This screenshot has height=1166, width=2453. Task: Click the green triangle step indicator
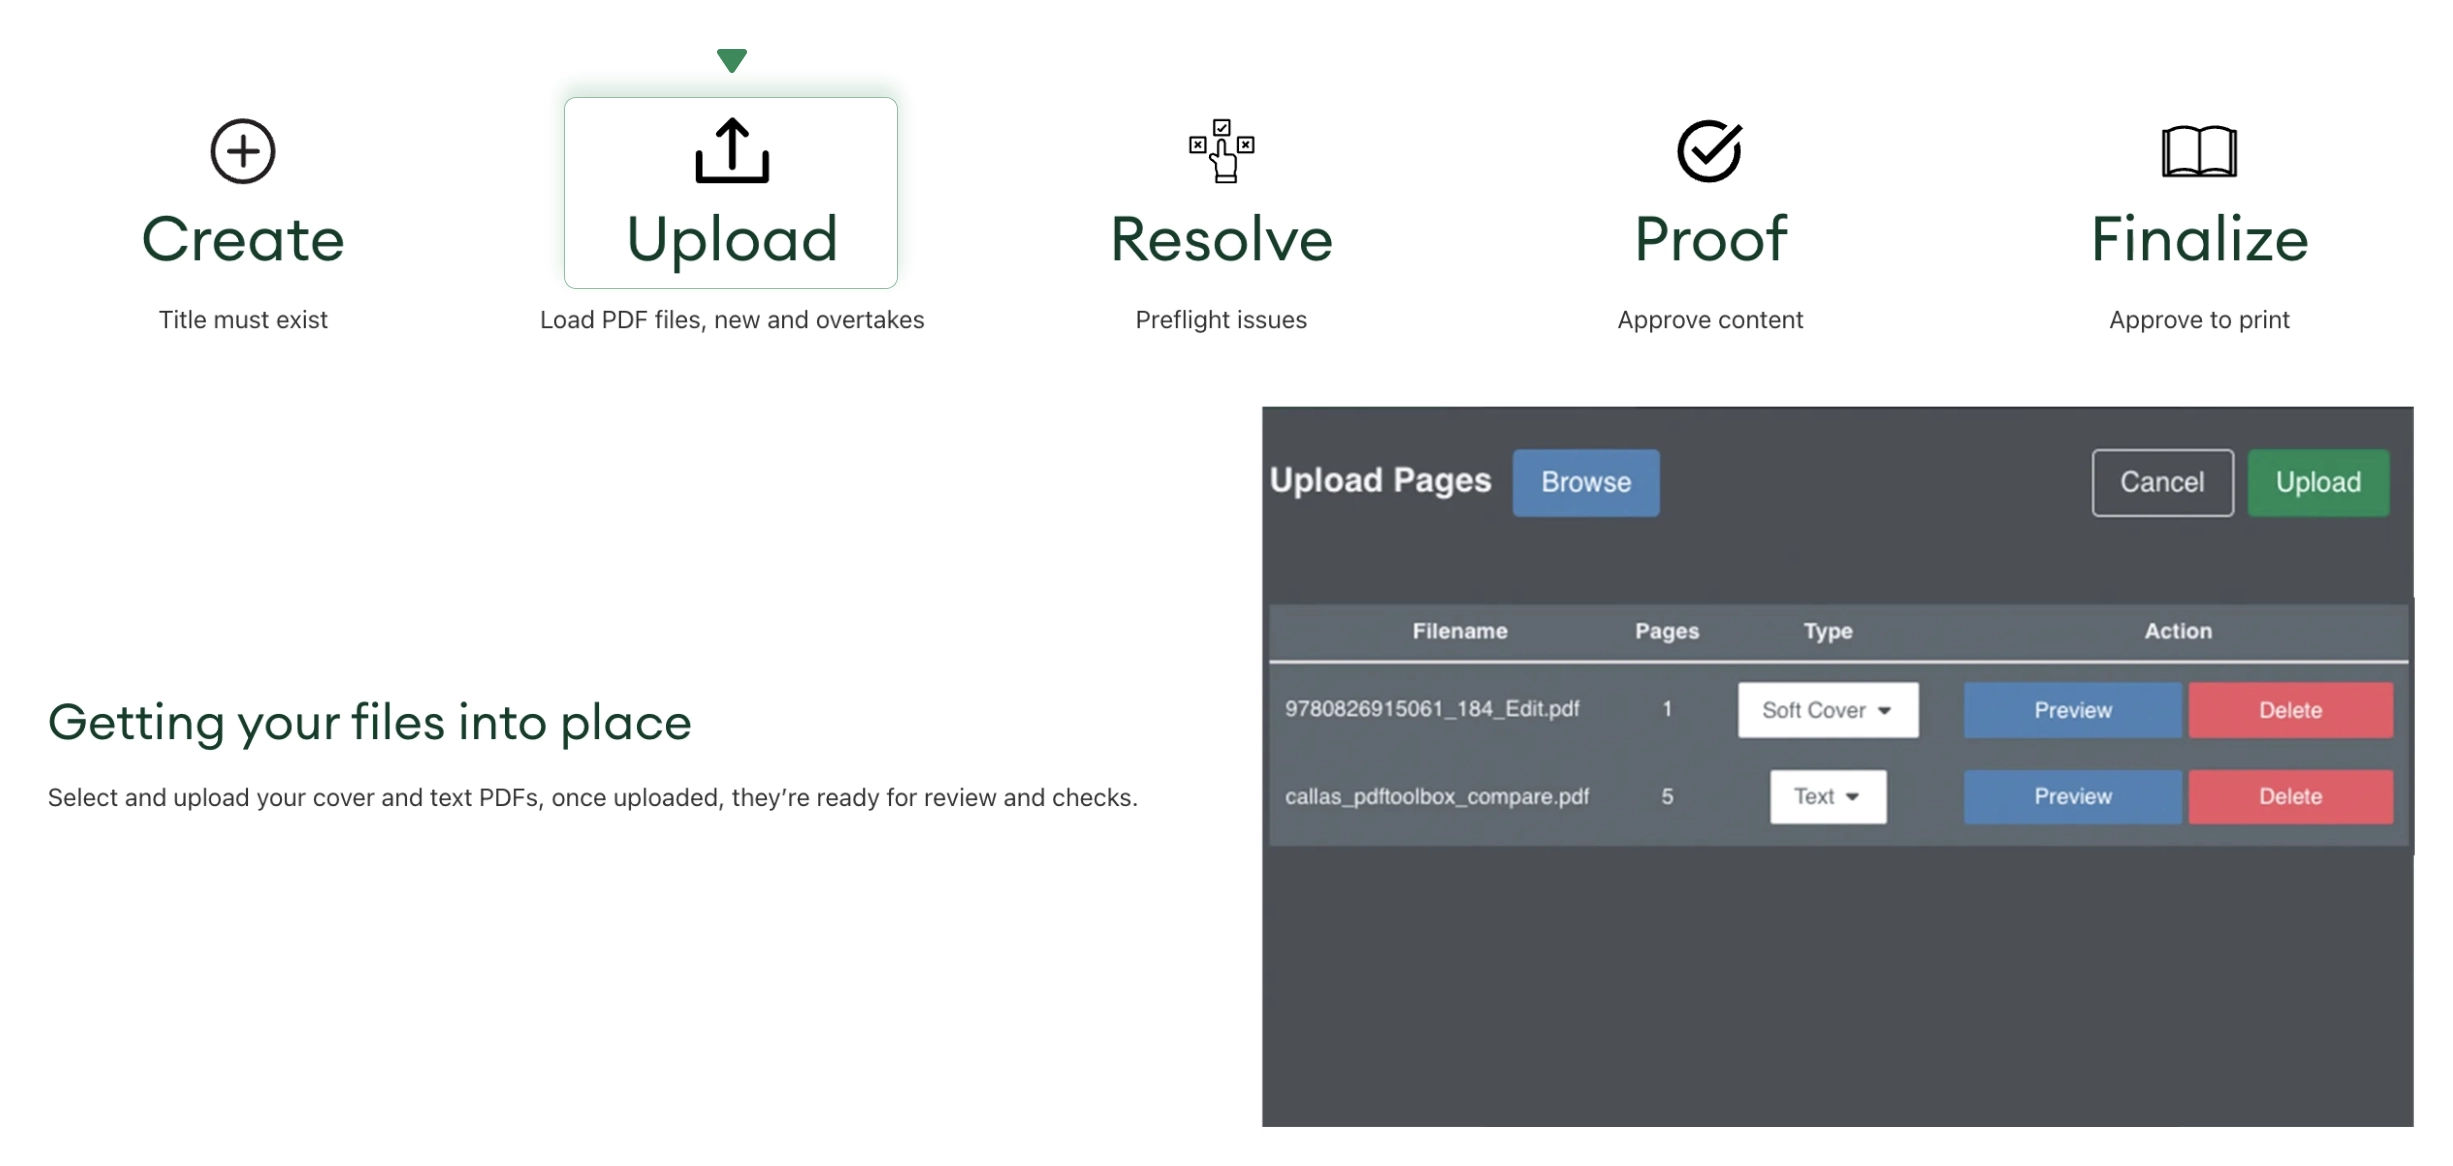pyautogui.click(x=732, y=60)
